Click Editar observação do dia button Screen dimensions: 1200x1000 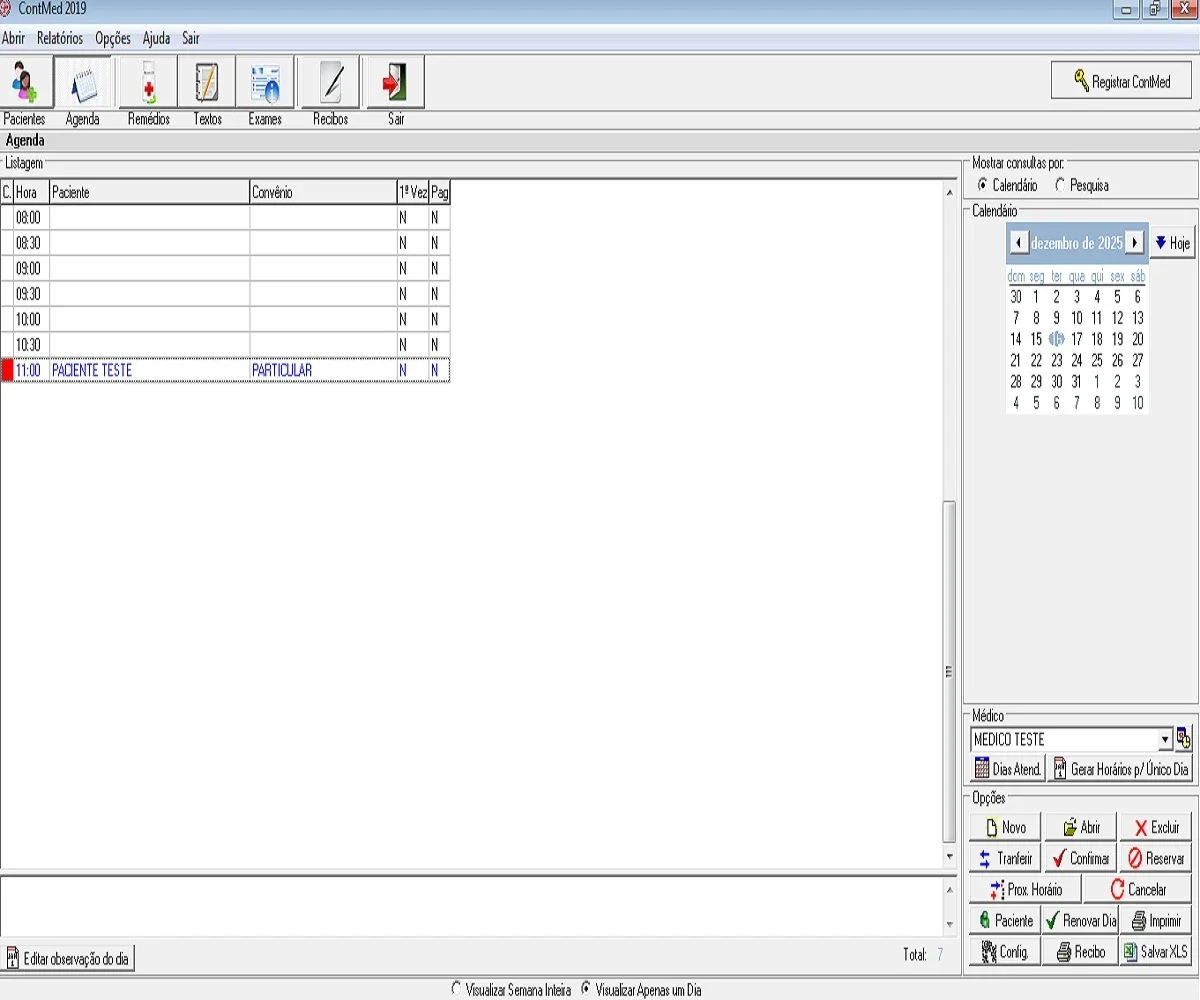(x=67, y=958)
